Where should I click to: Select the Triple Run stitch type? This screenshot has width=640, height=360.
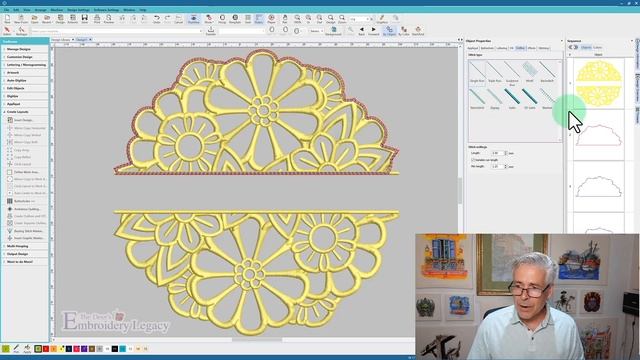(x=494, y=72)
